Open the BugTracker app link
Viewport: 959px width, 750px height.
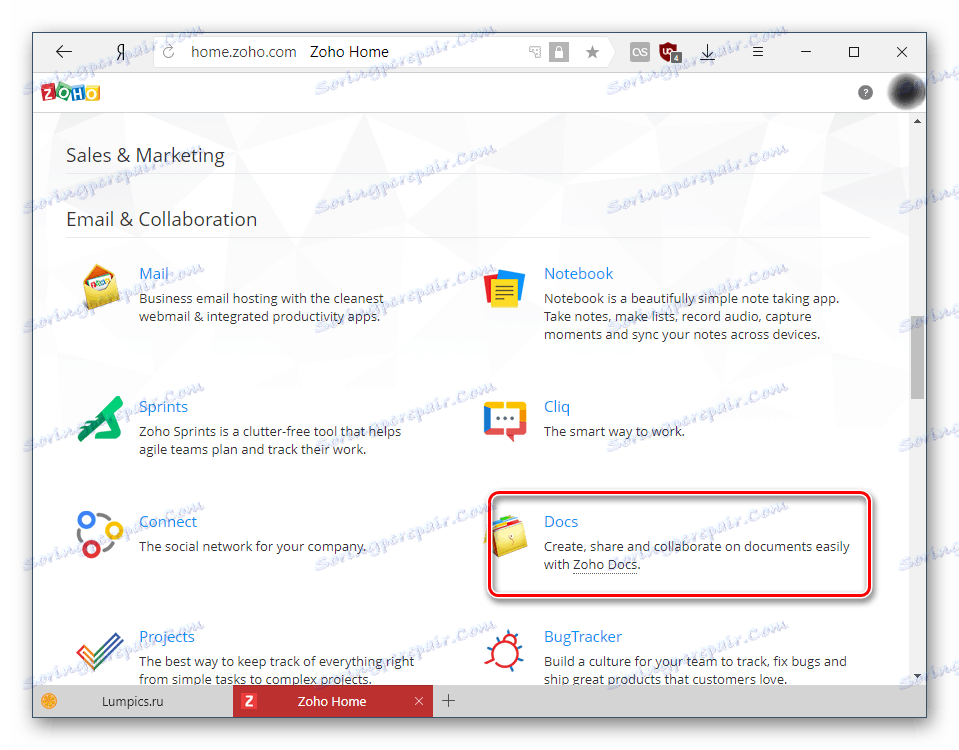[x=583, y=637]
